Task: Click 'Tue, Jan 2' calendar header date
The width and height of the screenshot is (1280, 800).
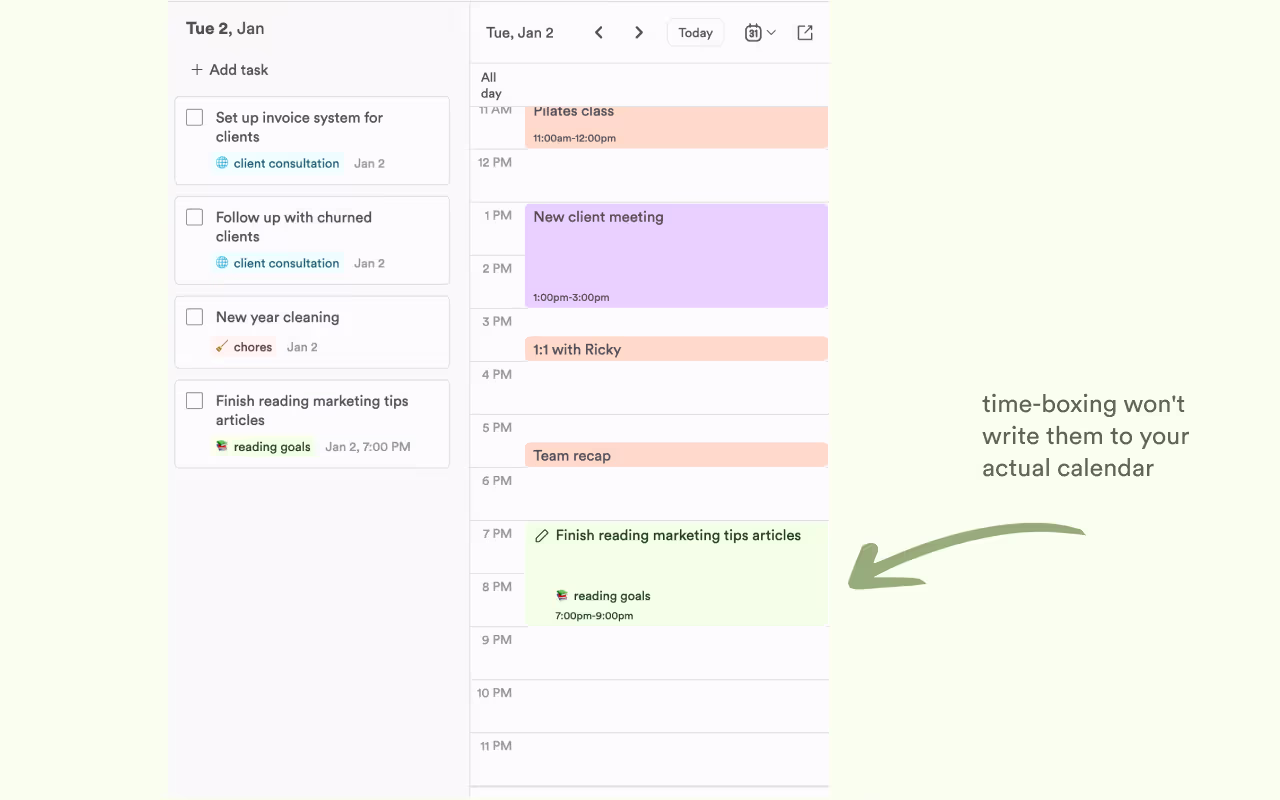Action: click(x=520, y=33)
